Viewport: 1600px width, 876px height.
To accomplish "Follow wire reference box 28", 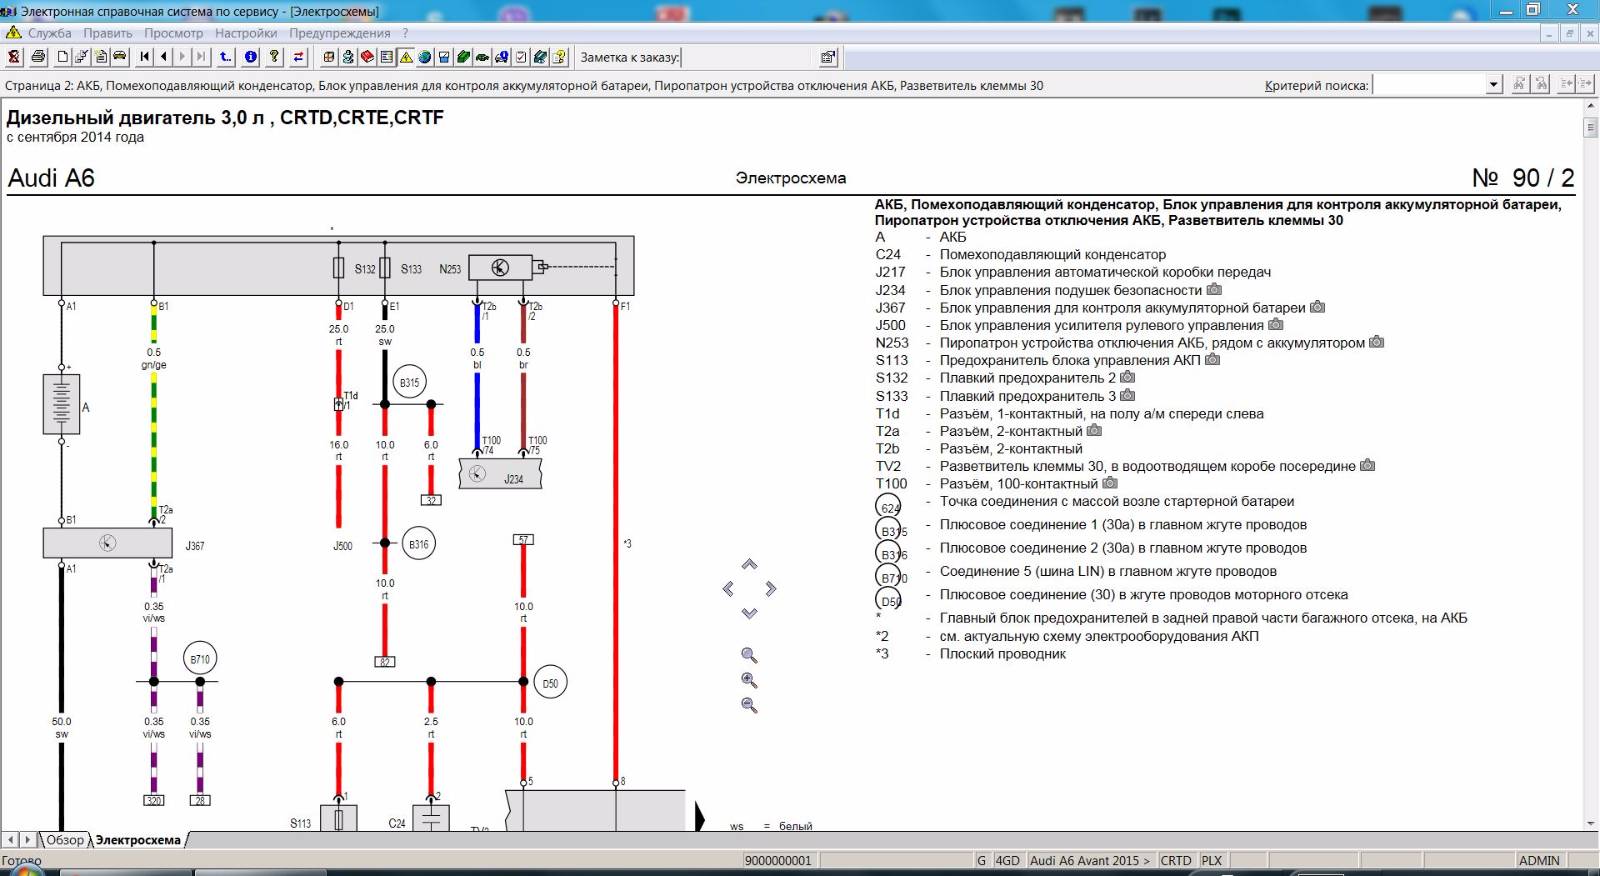I will pyautogui.click(x=200, y=801).
